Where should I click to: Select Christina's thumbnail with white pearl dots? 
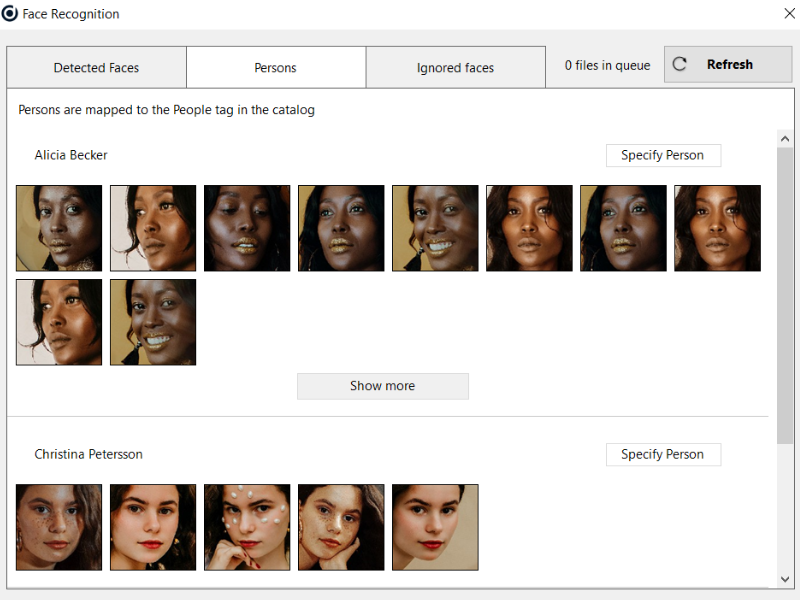tap(247, 527)
